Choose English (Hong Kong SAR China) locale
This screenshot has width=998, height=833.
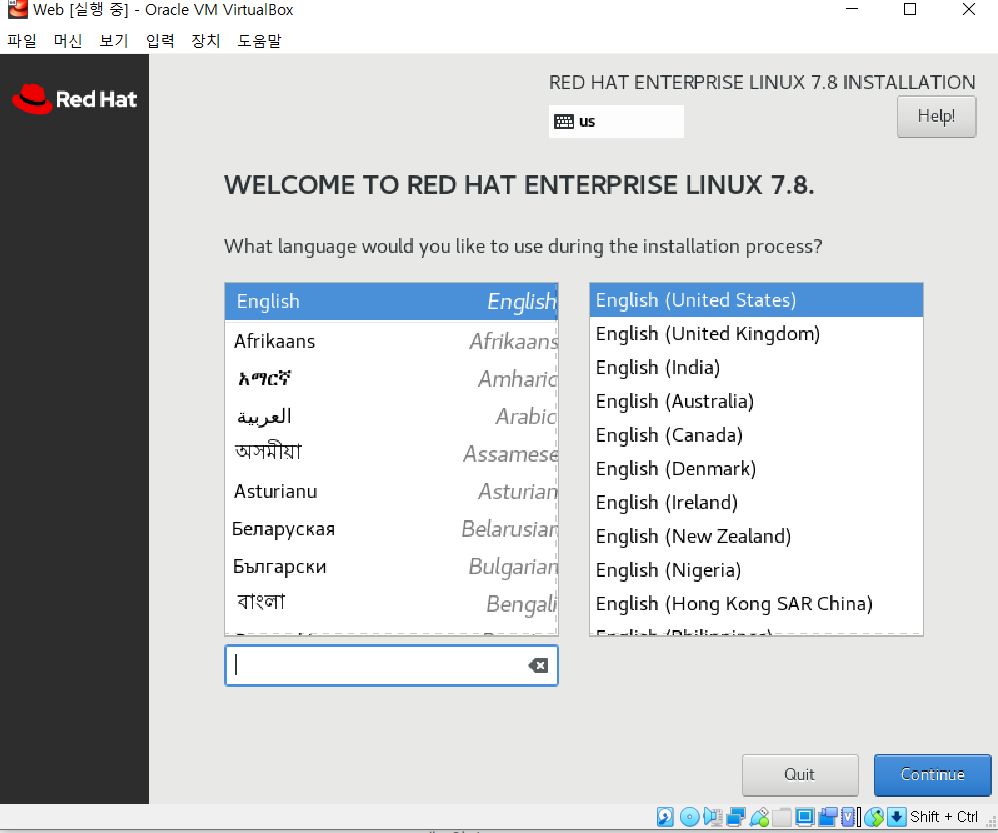tap(756, 604)
